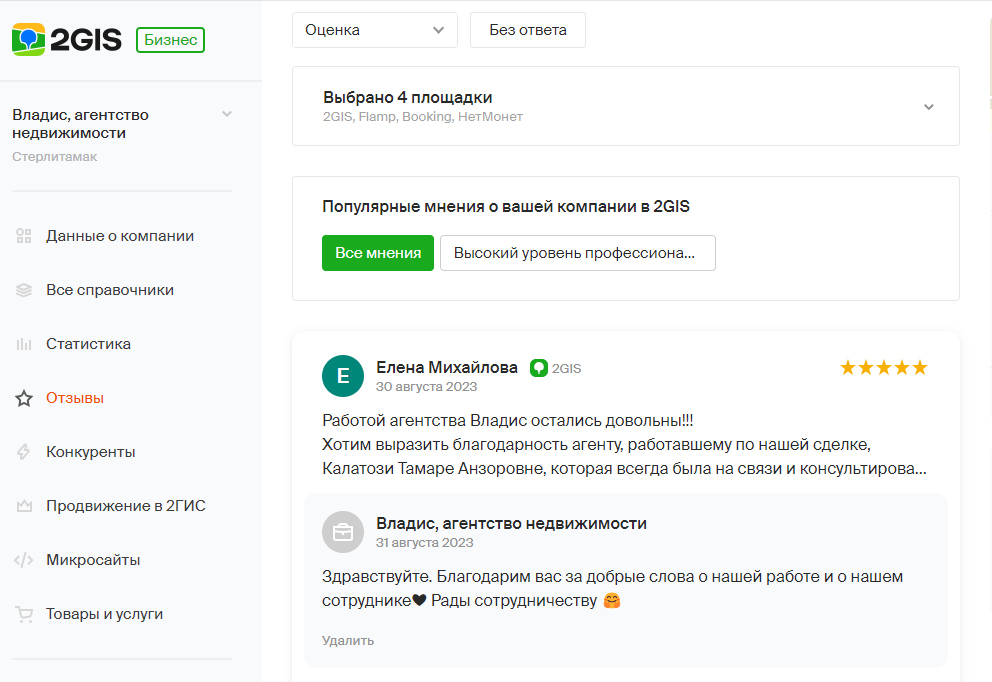Click the shopping cart icon
Viewport: 992px width, 682px height.
pyautogui.click(x=23, y=614)
